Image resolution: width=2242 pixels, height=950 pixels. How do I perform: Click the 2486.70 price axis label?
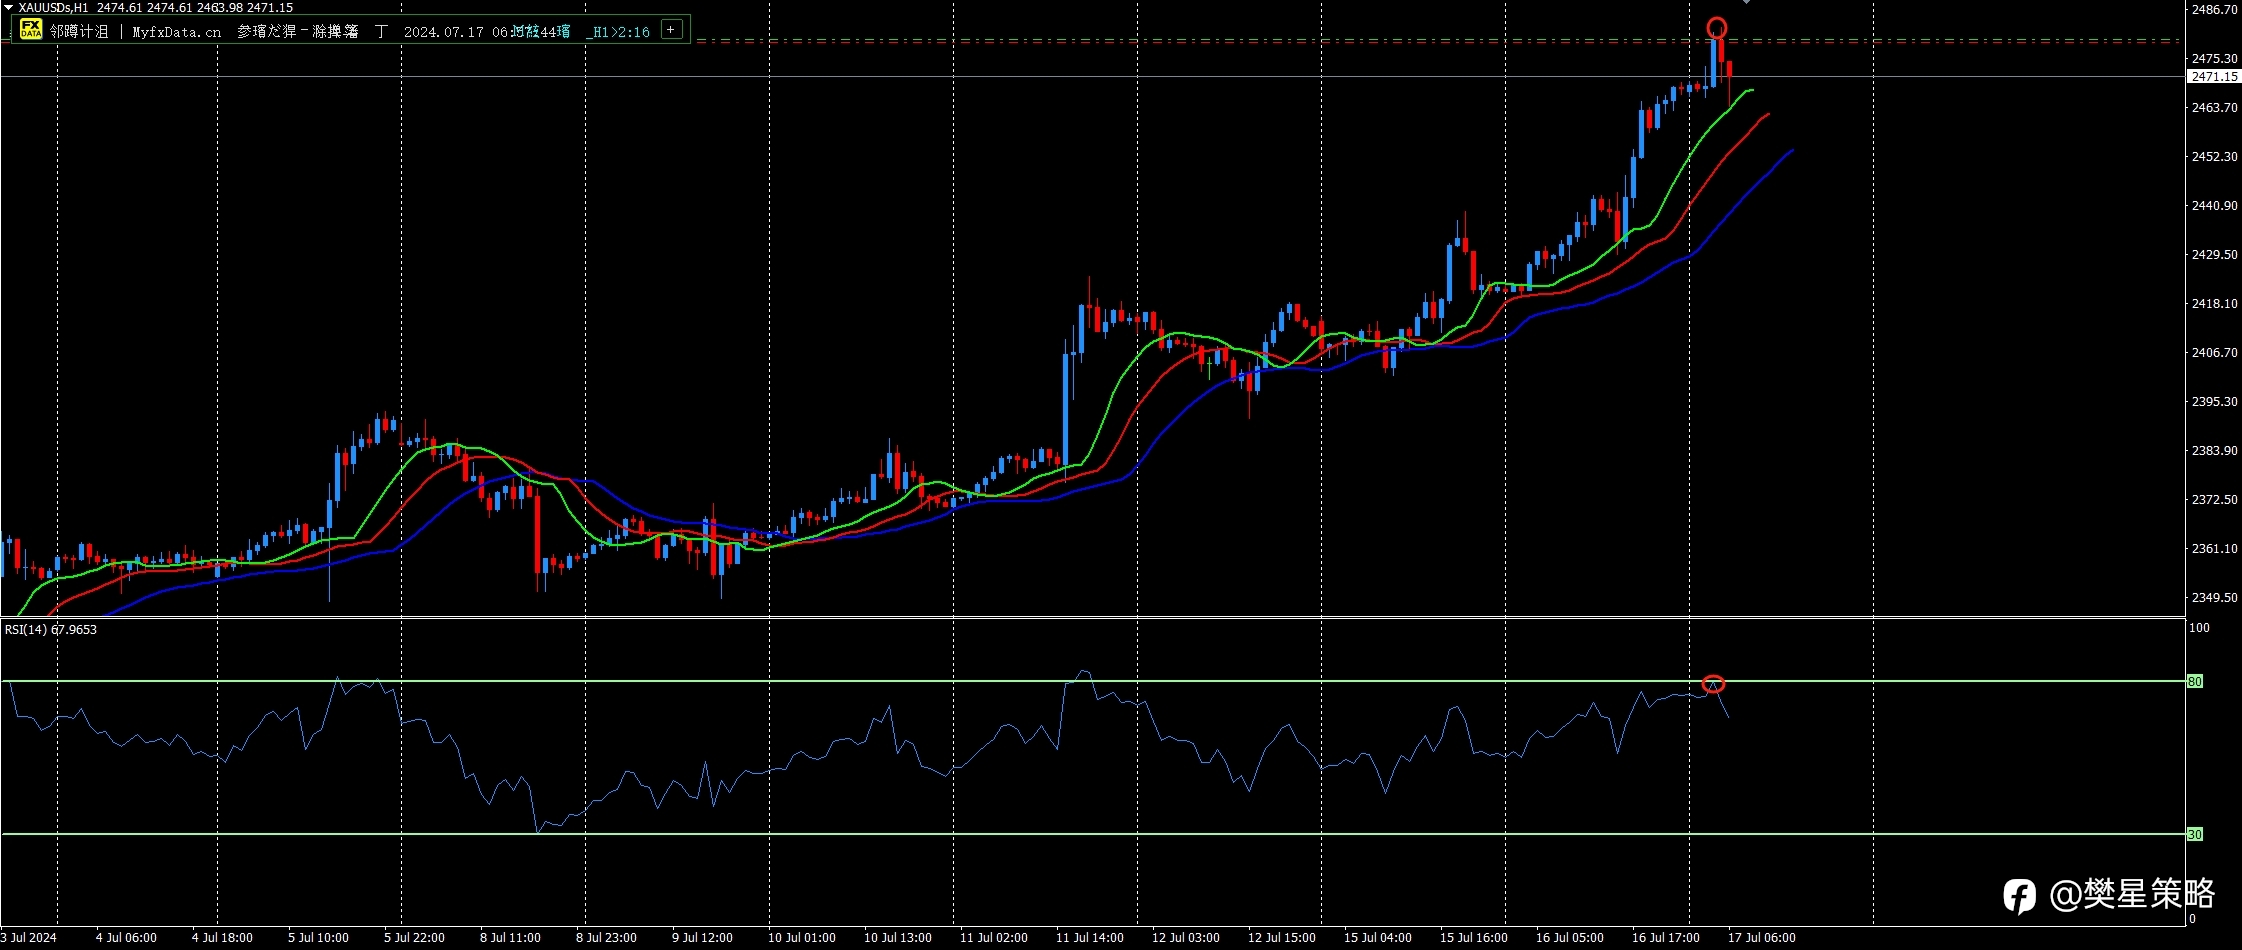point(2214,10)
